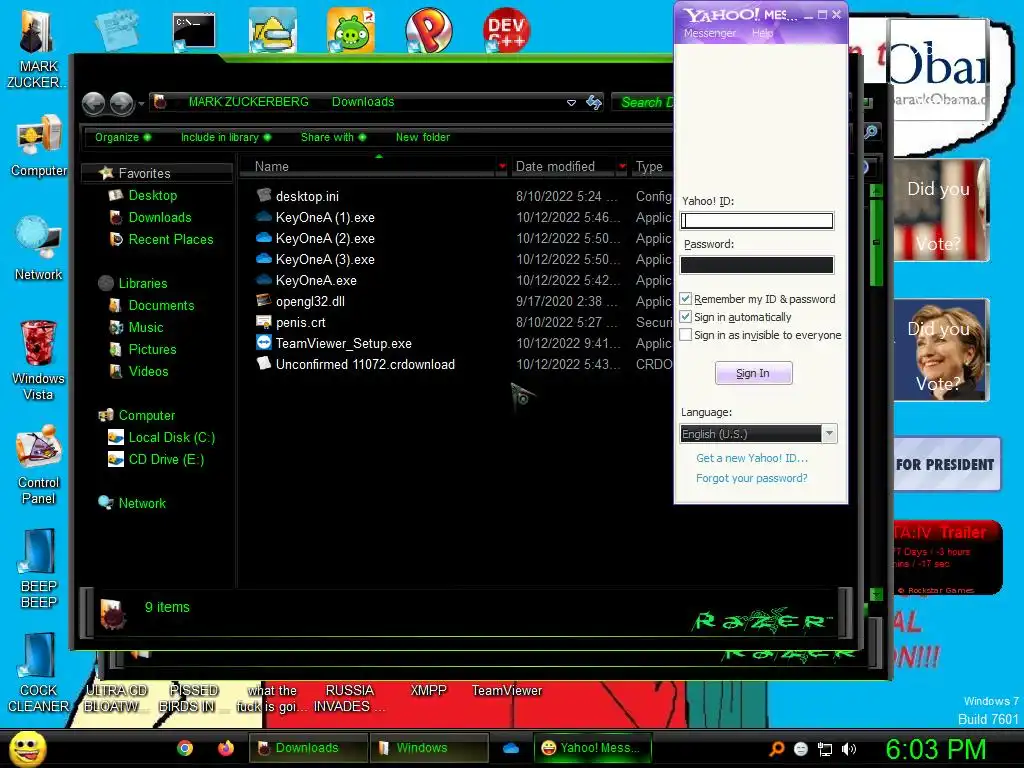Click the MARK ZUCKERBERG breadcrumb
The image size is (1024, 768).
(248, 102)
